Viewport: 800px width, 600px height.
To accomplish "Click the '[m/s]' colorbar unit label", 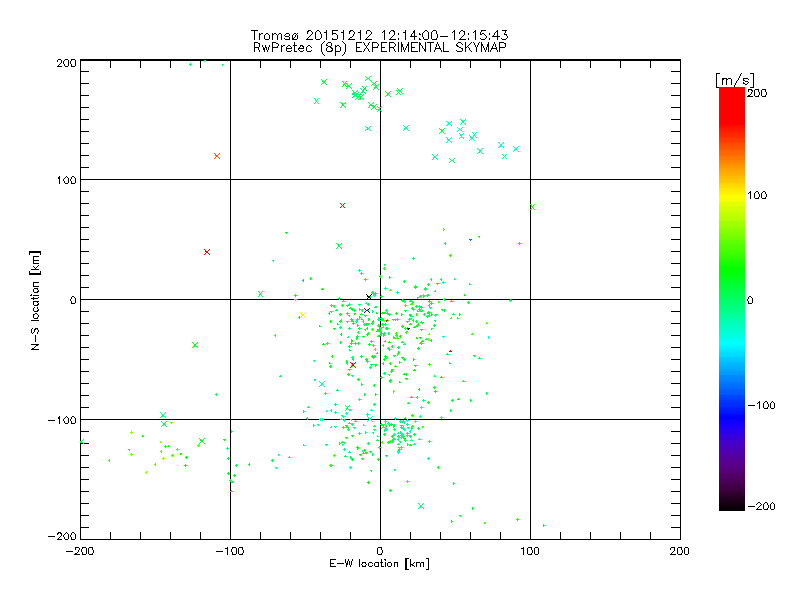I will click(x=734, y=80).
